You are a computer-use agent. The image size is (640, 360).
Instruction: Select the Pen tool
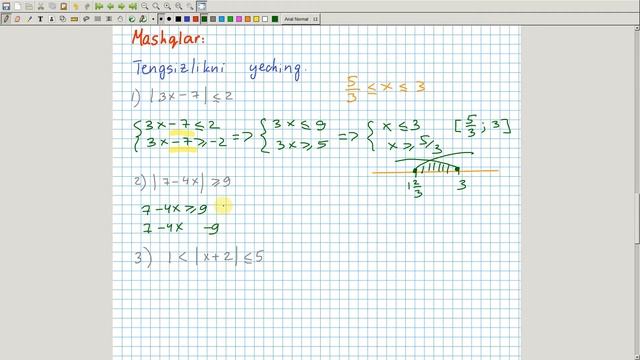point(6,19)
